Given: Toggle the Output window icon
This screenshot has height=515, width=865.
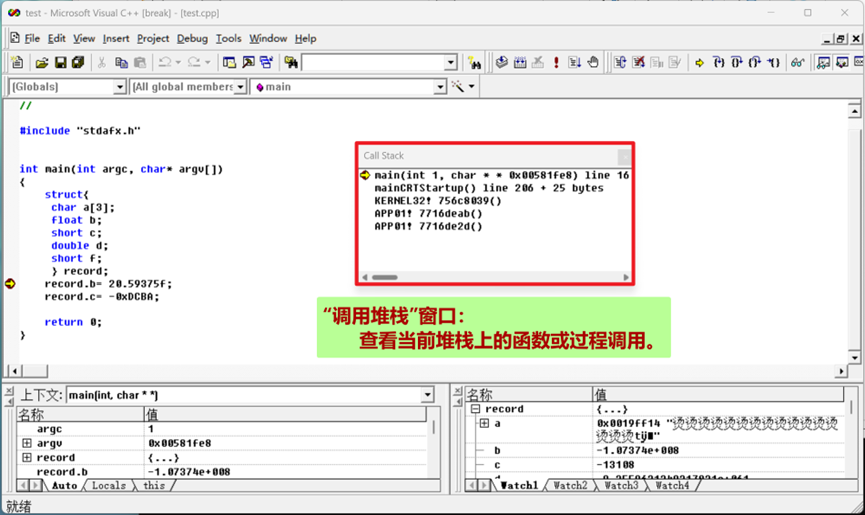Looking at the screenshot, I should pyautogui.click(x=248, y=62).
